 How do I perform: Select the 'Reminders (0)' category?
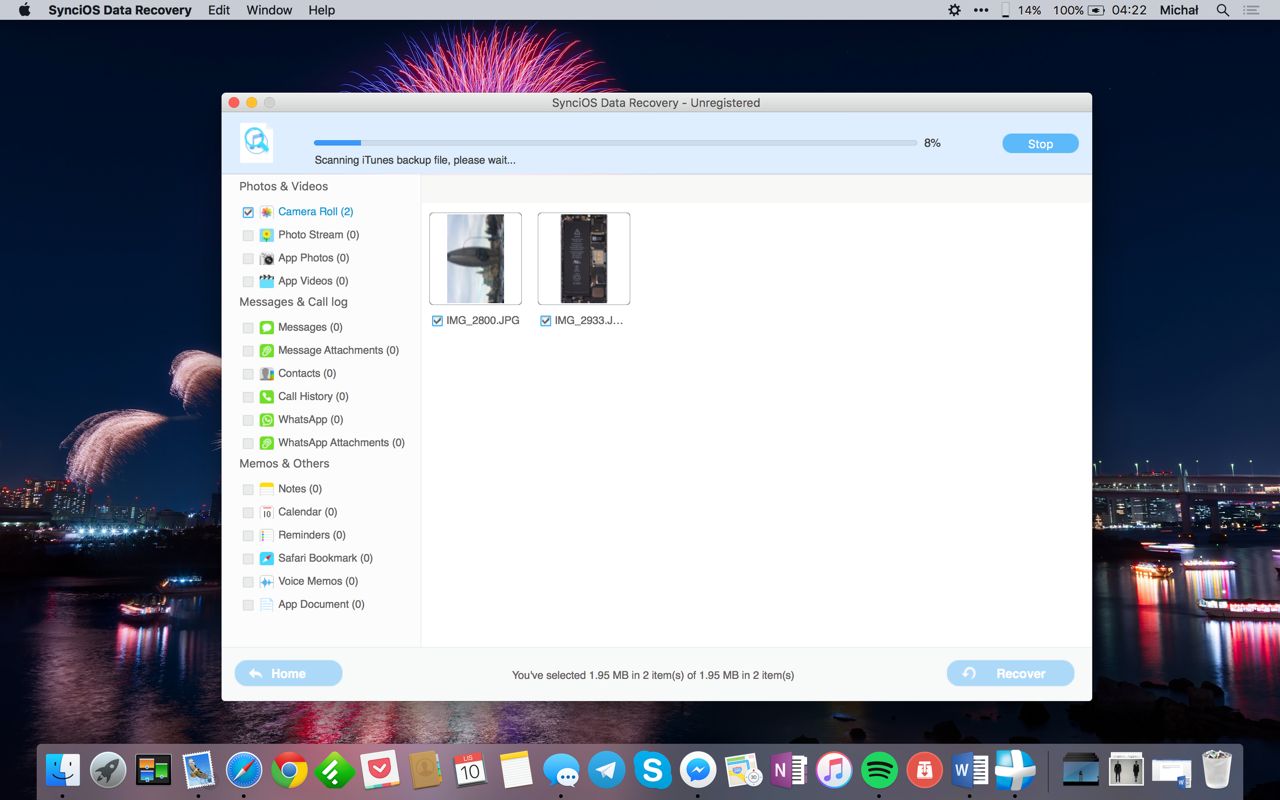click(311, 535)
